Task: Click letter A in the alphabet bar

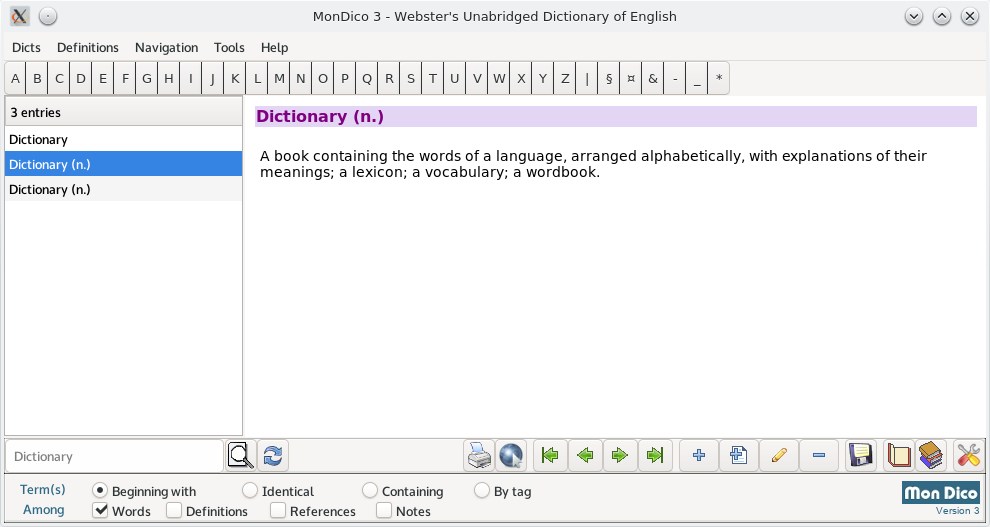Action: click(16, 78)
